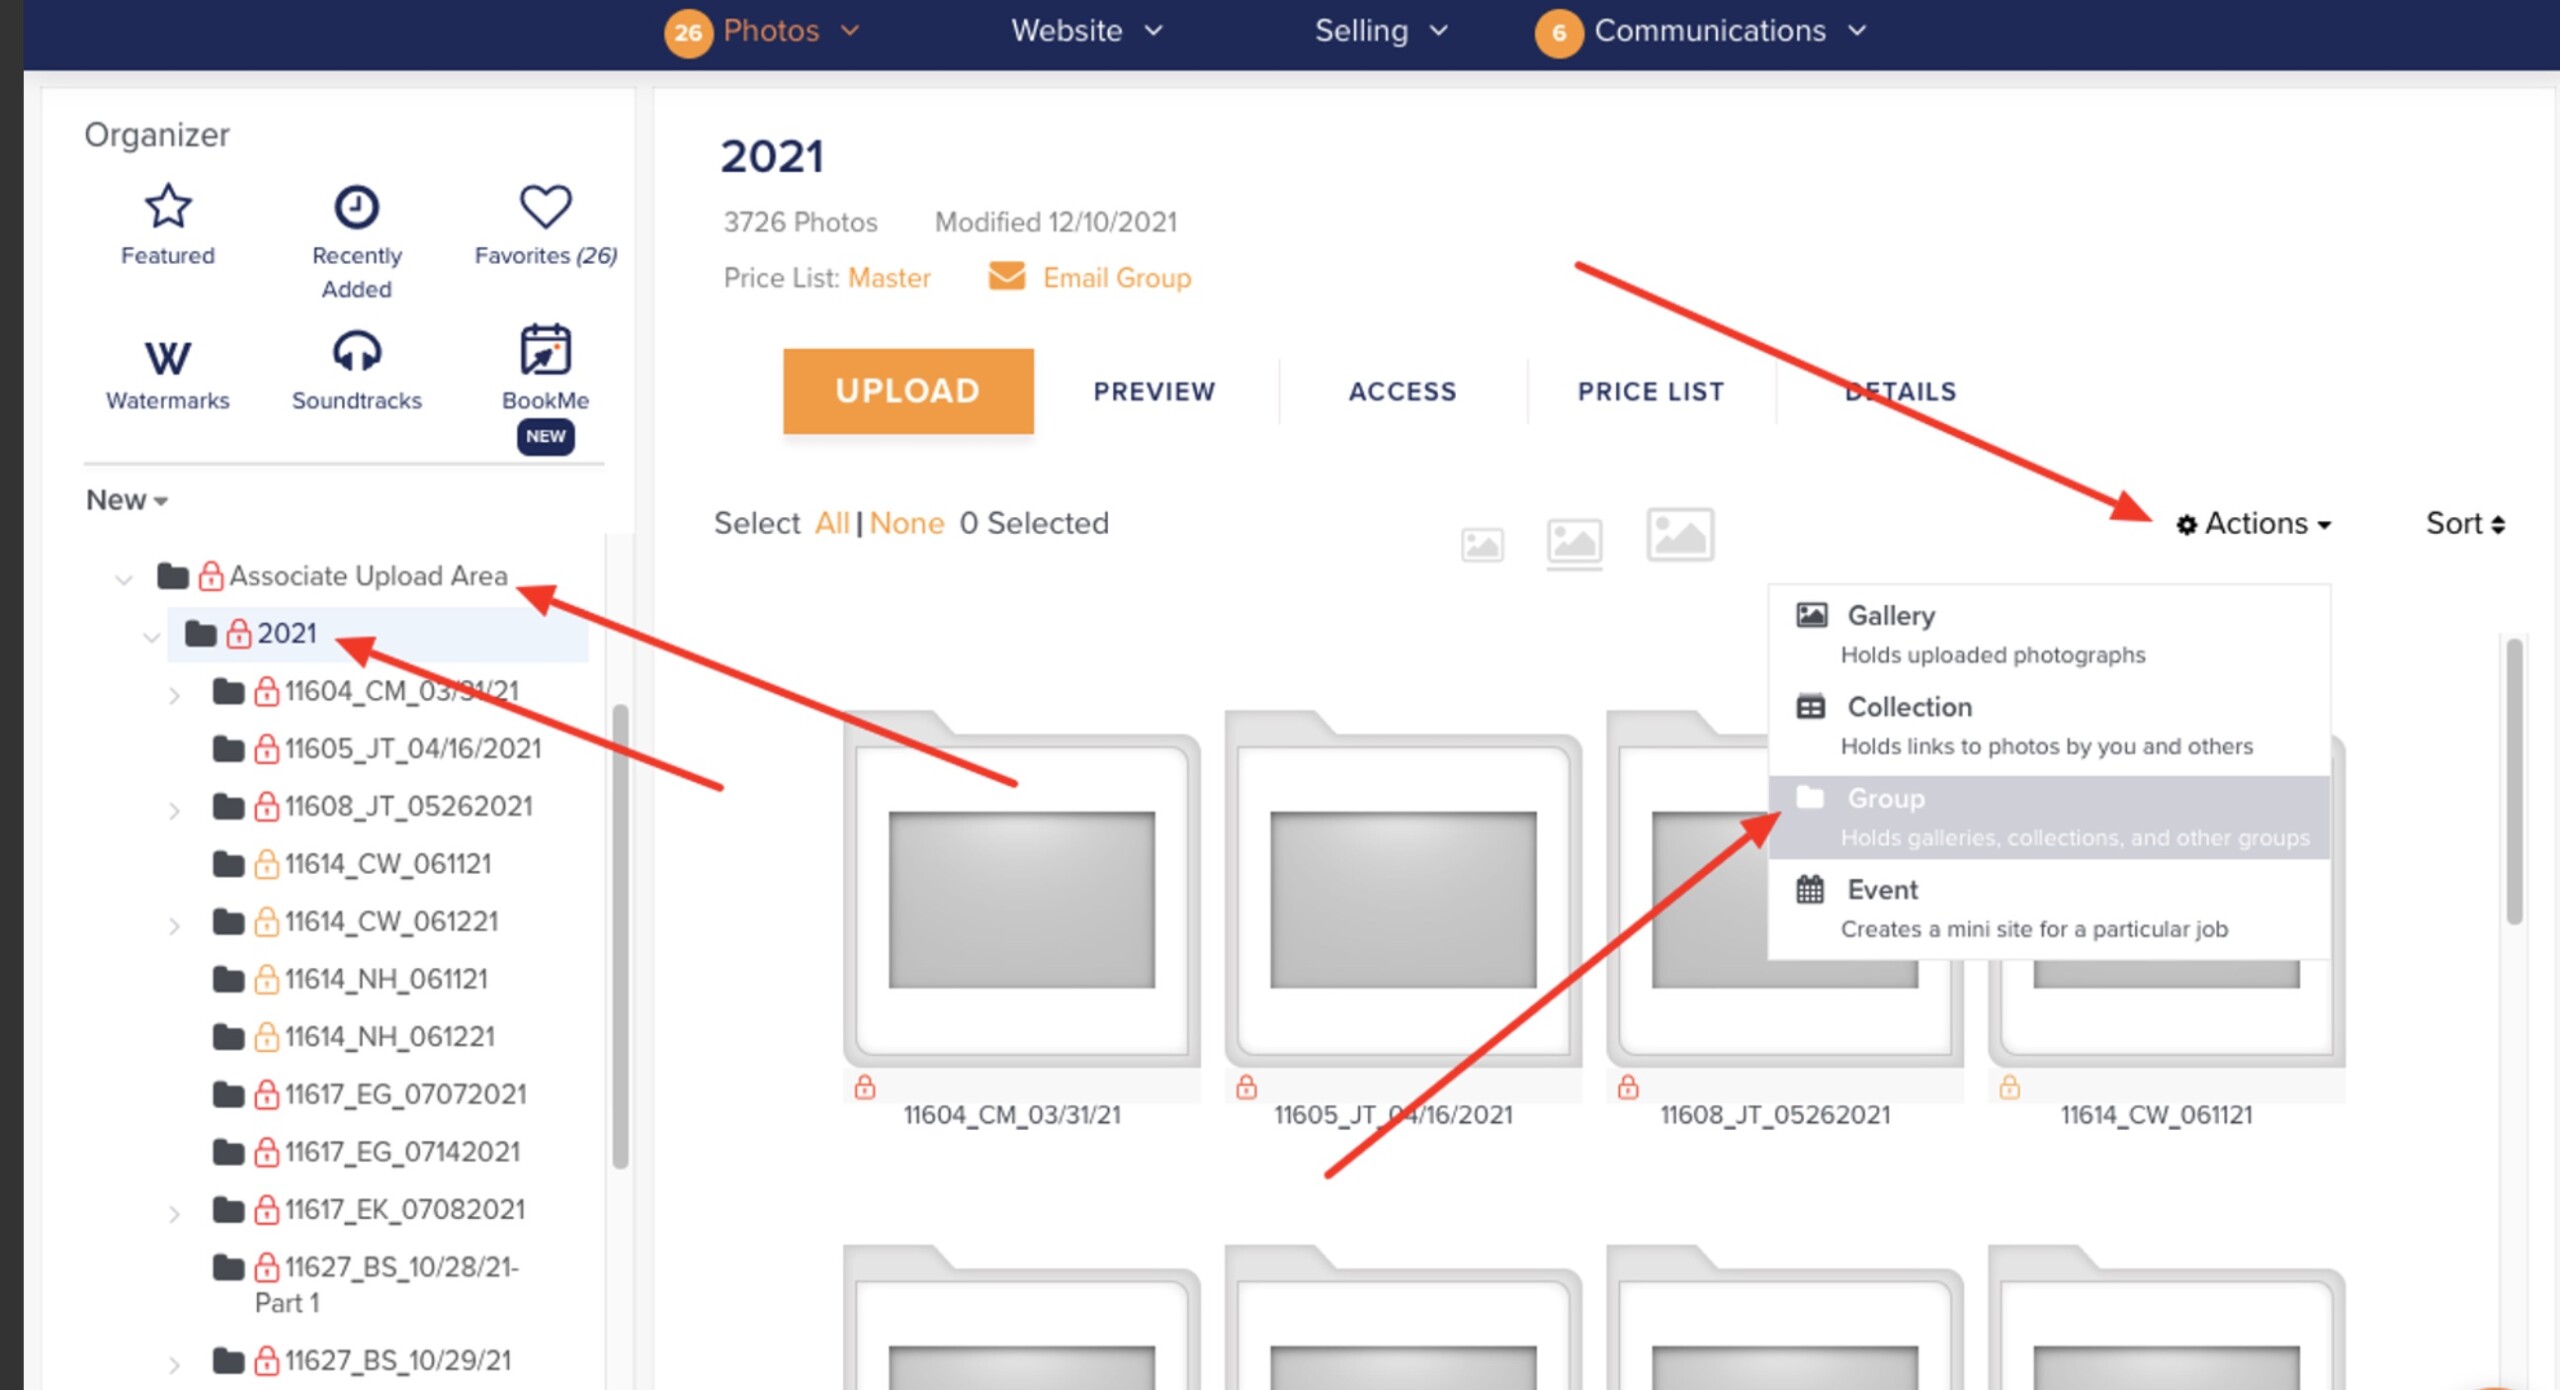Image resolution: width=2560 pixels, height=1390 pixels.
Task: Collapse the 2021 folder in tree
Action: tap(152, 637)
